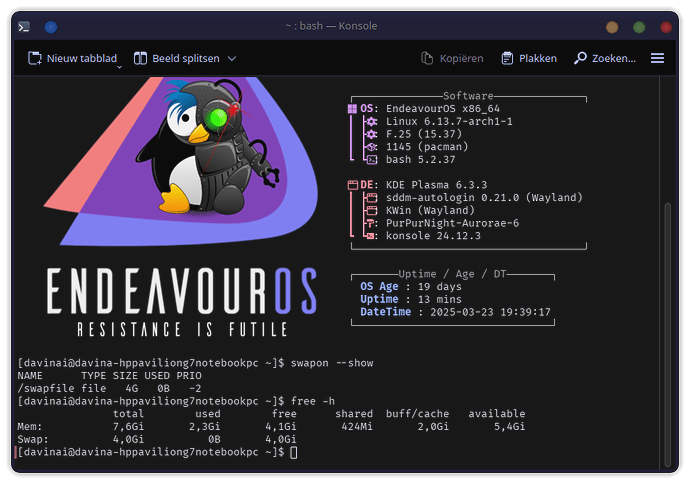Click the 'buff/cache' column header

point(418,414)
